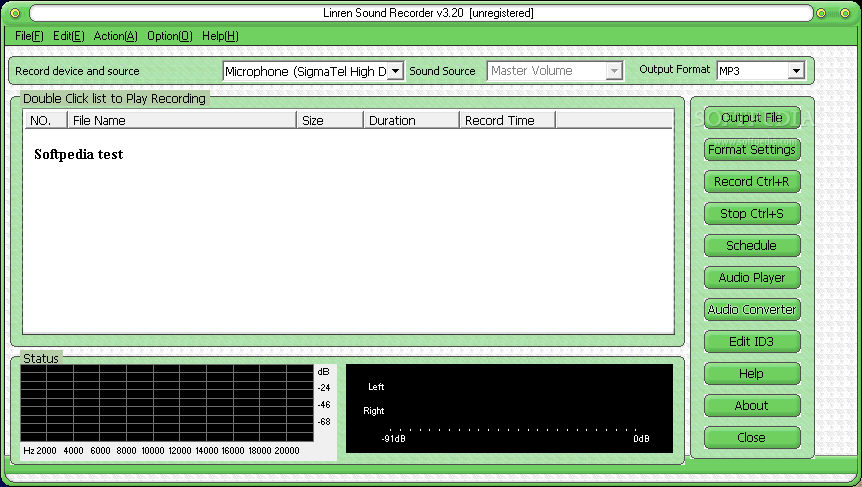Screen dimensions: 862x487
Task: Expand the MP3 output format dropdown
Action: [x=796, y=70]
